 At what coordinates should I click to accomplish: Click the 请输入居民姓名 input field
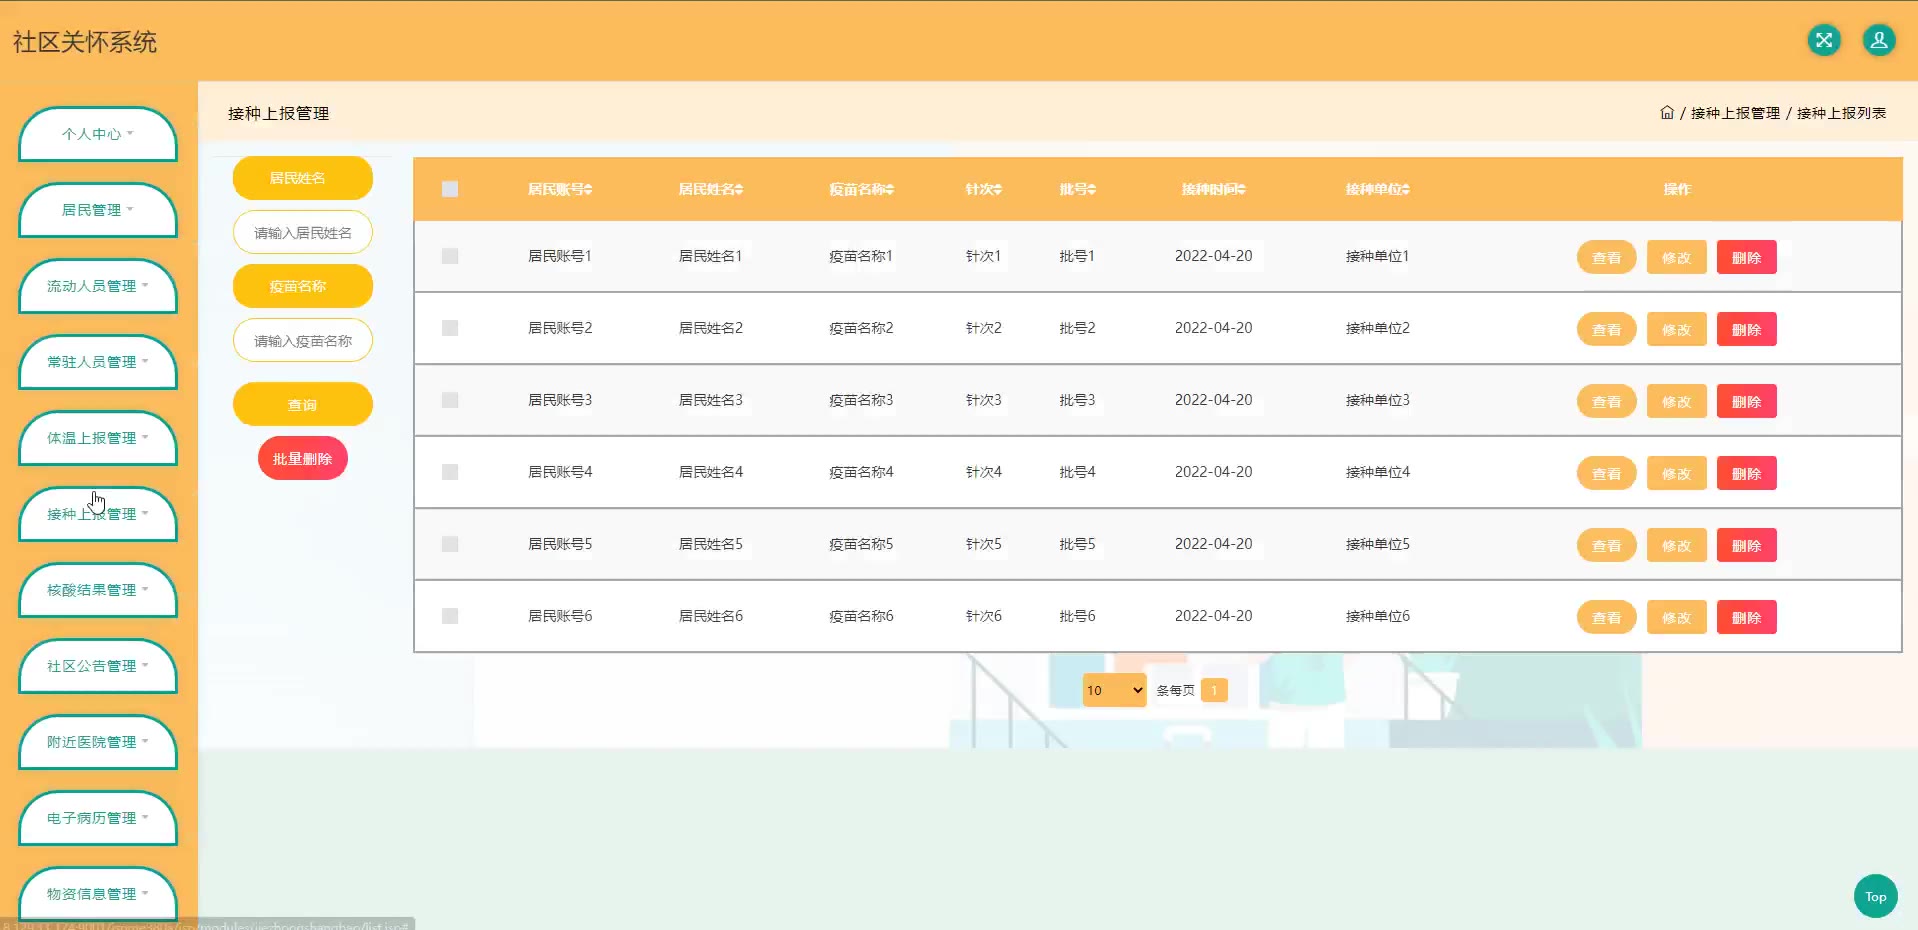(302, 233)
